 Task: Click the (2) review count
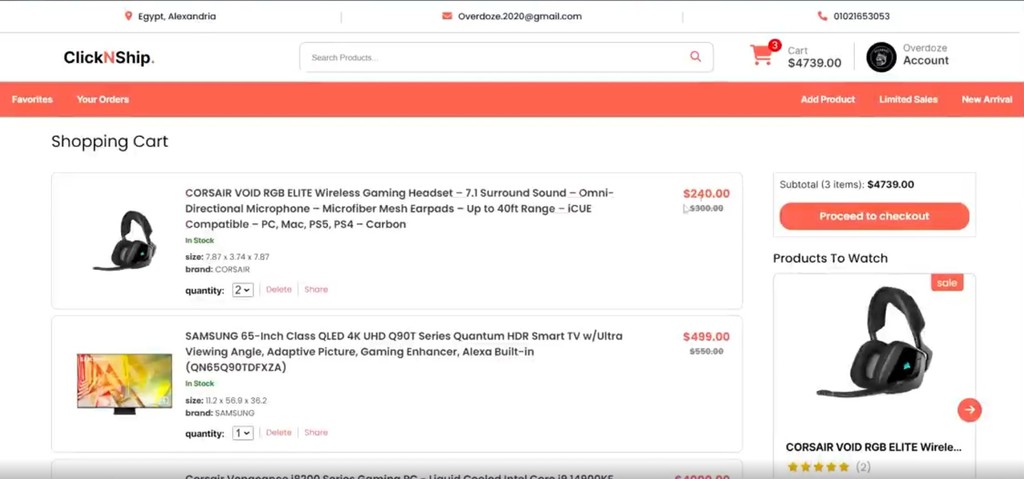point(863,467)
